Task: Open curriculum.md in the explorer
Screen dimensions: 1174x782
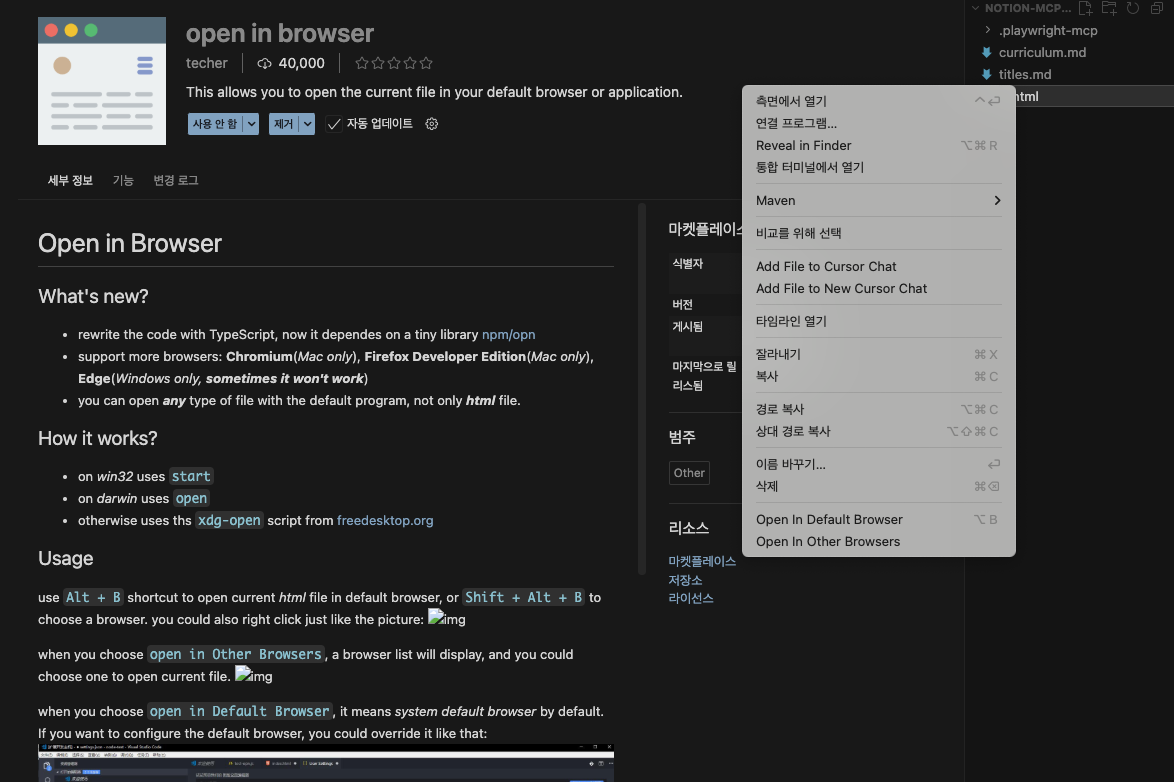Action: (x=1042, y=52)
